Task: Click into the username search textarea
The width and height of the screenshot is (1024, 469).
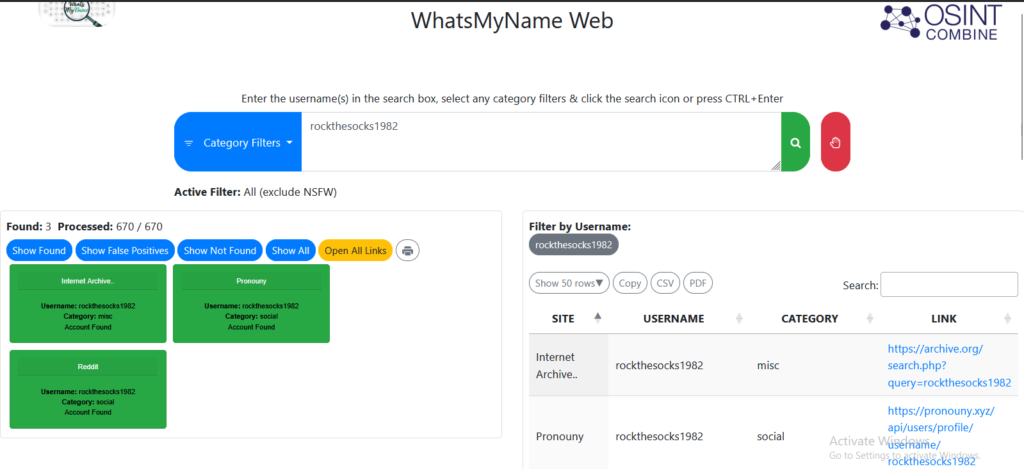Action: click(x=541, y=142)
